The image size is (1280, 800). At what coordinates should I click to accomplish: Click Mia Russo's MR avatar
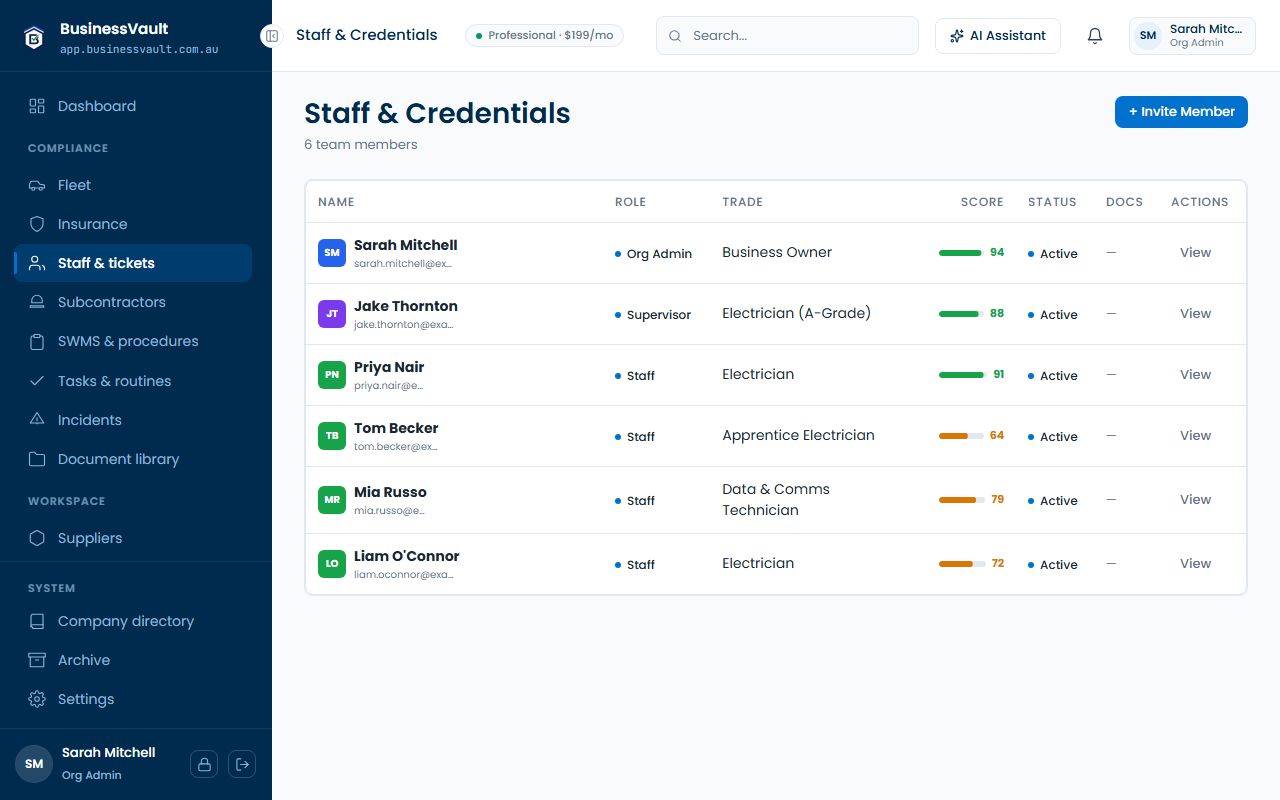[332, 500]
